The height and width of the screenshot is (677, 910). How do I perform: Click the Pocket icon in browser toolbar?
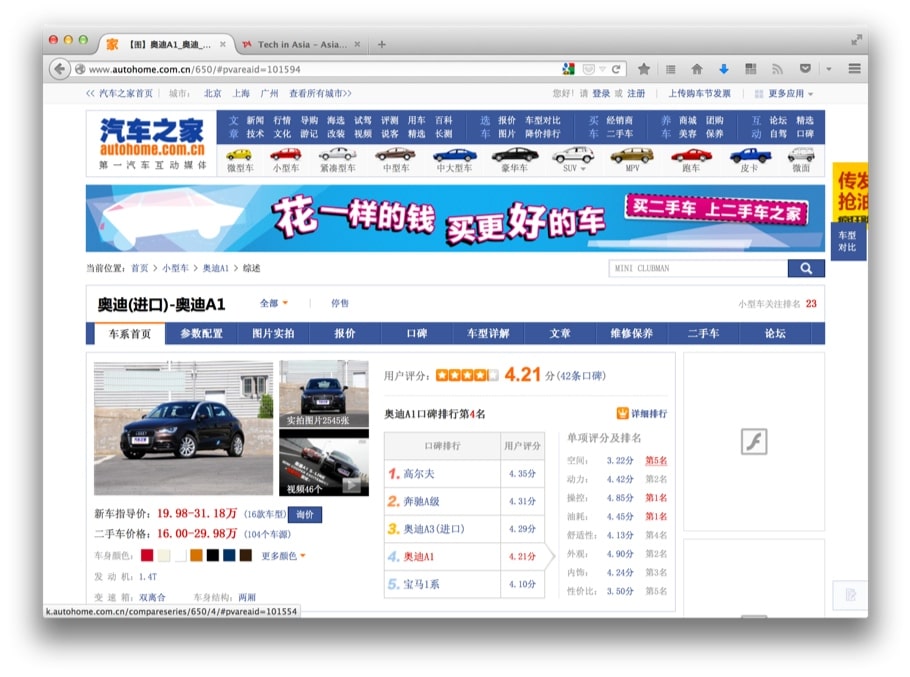click(805, 69)
